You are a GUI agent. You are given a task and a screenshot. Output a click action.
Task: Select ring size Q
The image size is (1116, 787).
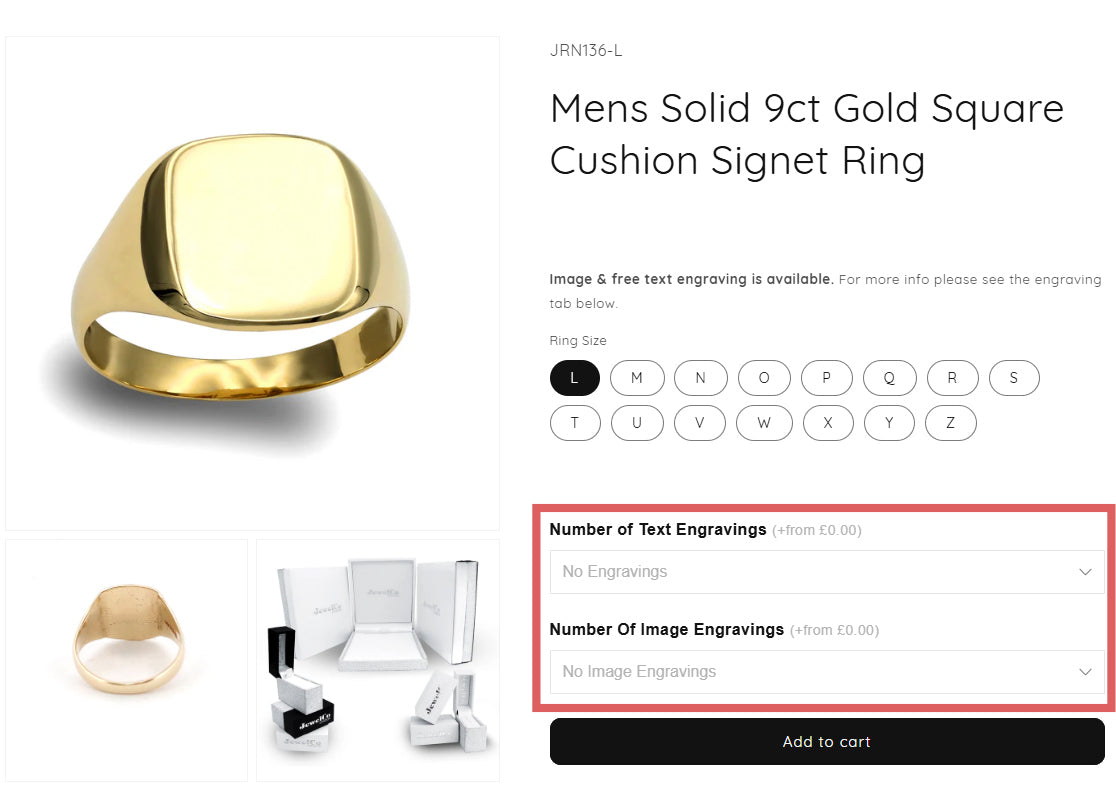889,378
